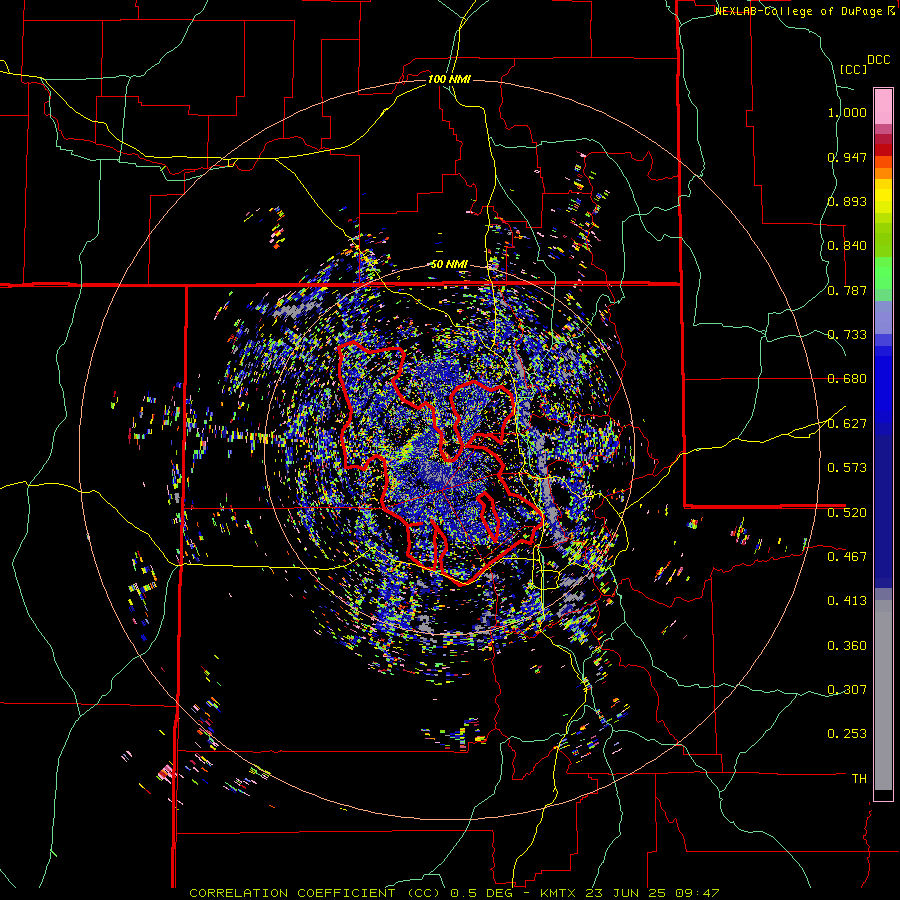Image resolution: width=900 pixels, height=900 pixels.
Task: Click the 0.680 legend value
Action: point(847,379)
